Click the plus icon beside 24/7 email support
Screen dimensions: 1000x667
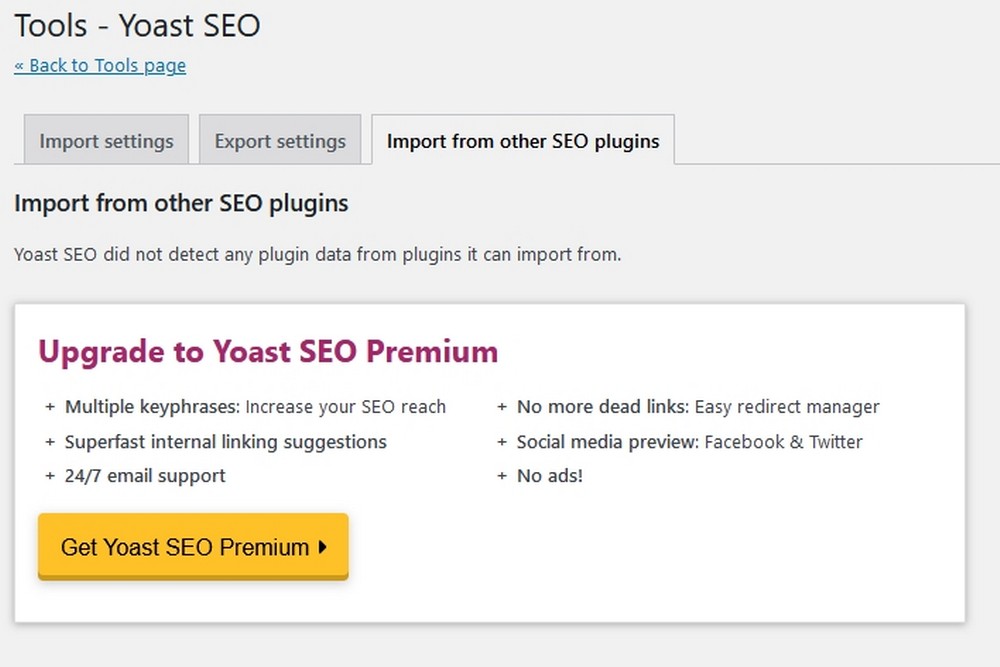[50, 476]
